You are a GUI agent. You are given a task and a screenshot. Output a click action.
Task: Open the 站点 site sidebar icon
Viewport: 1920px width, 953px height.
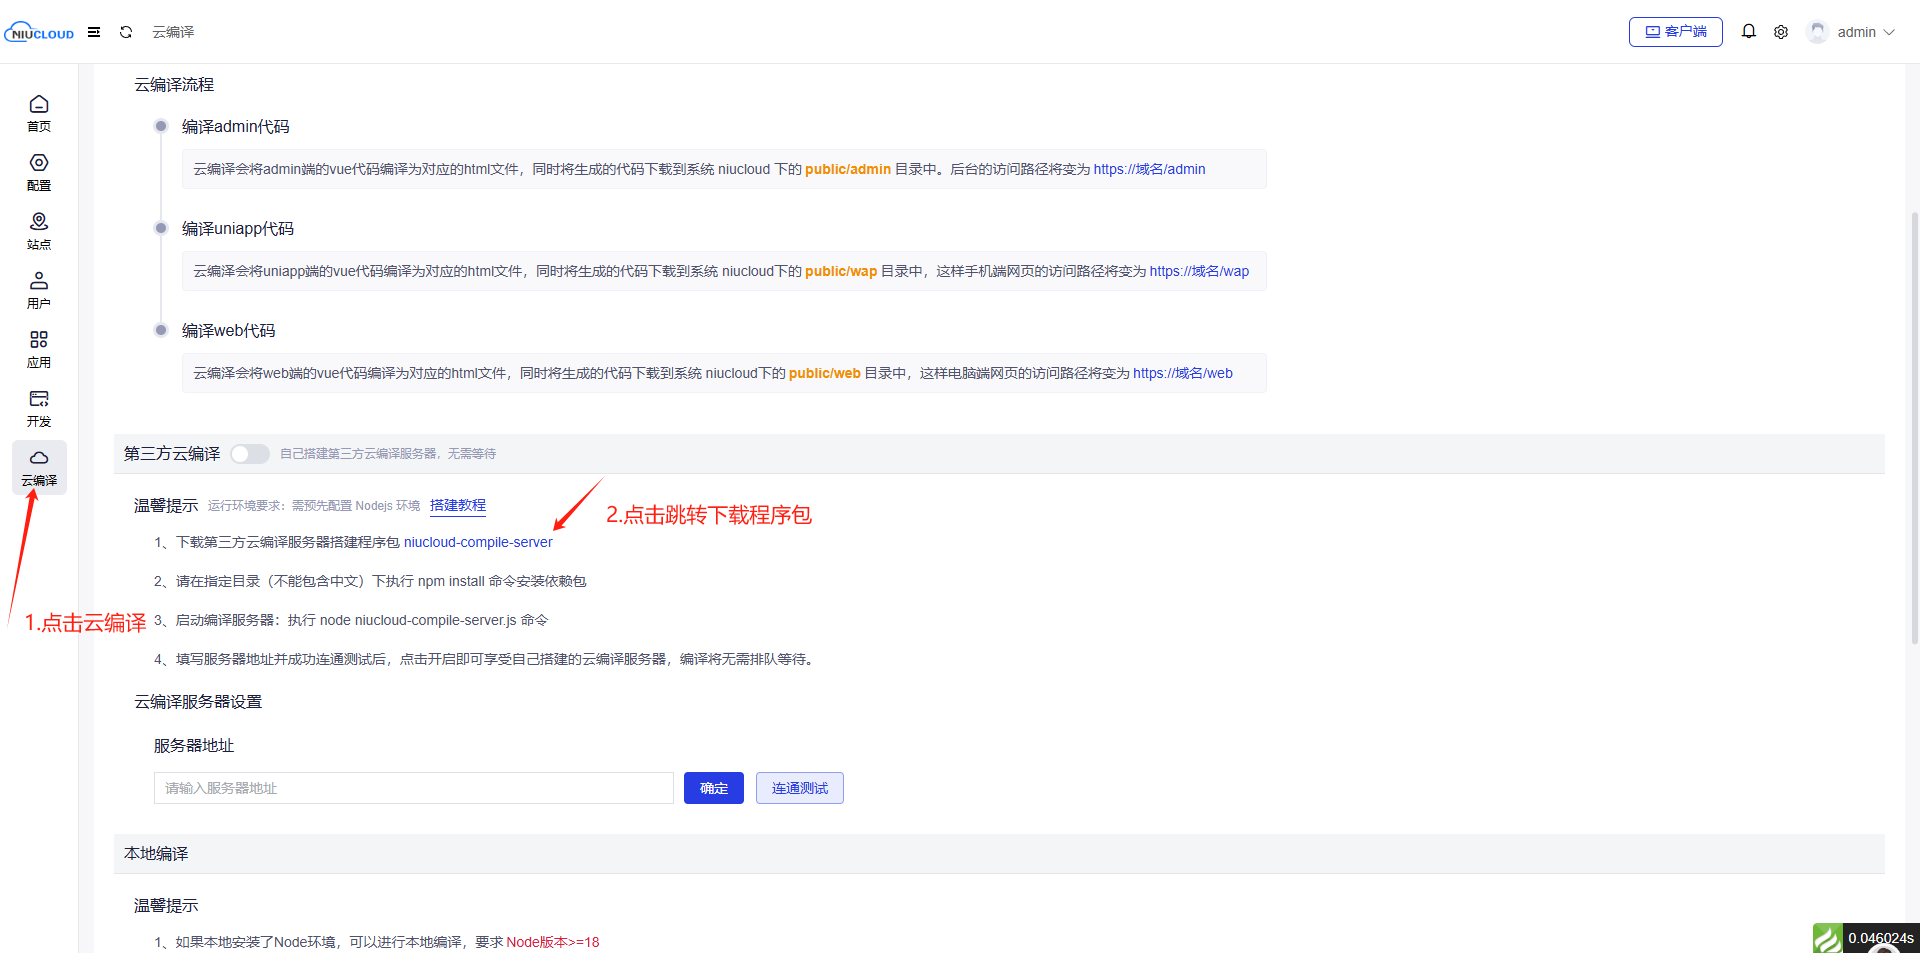click(x=39, y=231)
